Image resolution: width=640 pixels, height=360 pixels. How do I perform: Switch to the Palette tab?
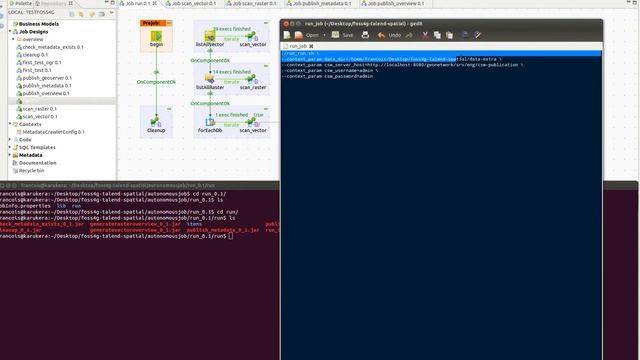20,3
